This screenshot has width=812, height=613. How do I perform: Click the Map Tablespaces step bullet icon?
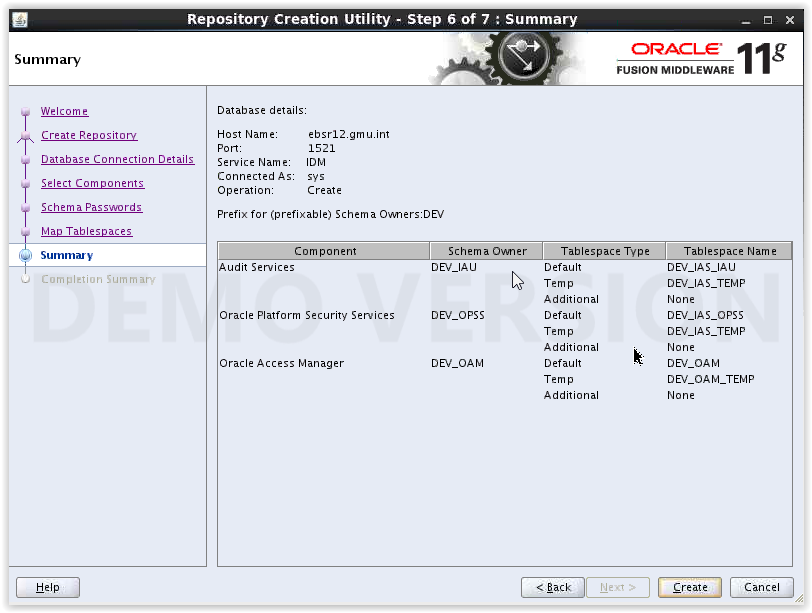click(x=25, y=231)
